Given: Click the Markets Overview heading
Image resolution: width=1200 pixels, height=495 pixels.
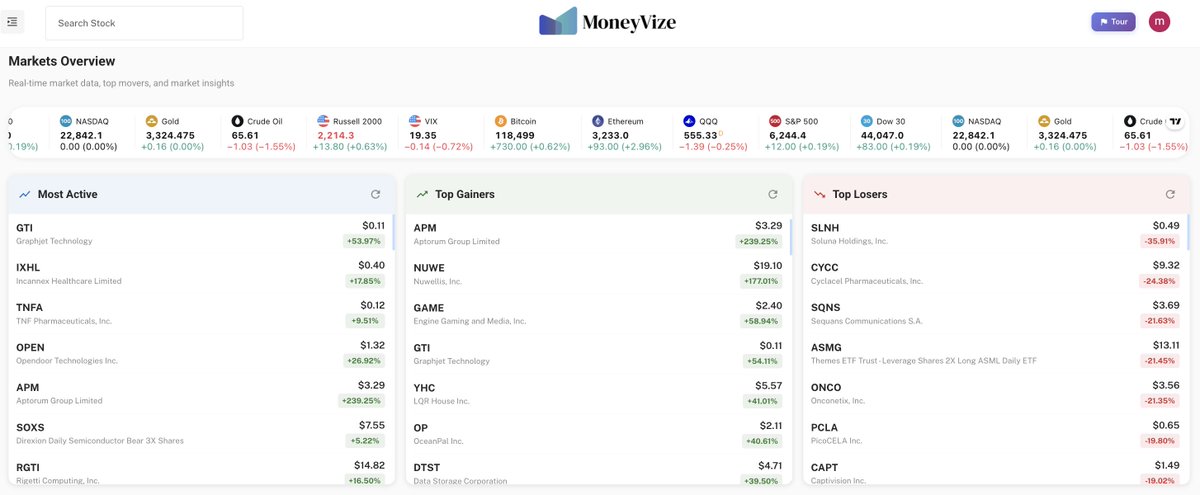Looking at the screenshot, I should (x=62, y=62).
